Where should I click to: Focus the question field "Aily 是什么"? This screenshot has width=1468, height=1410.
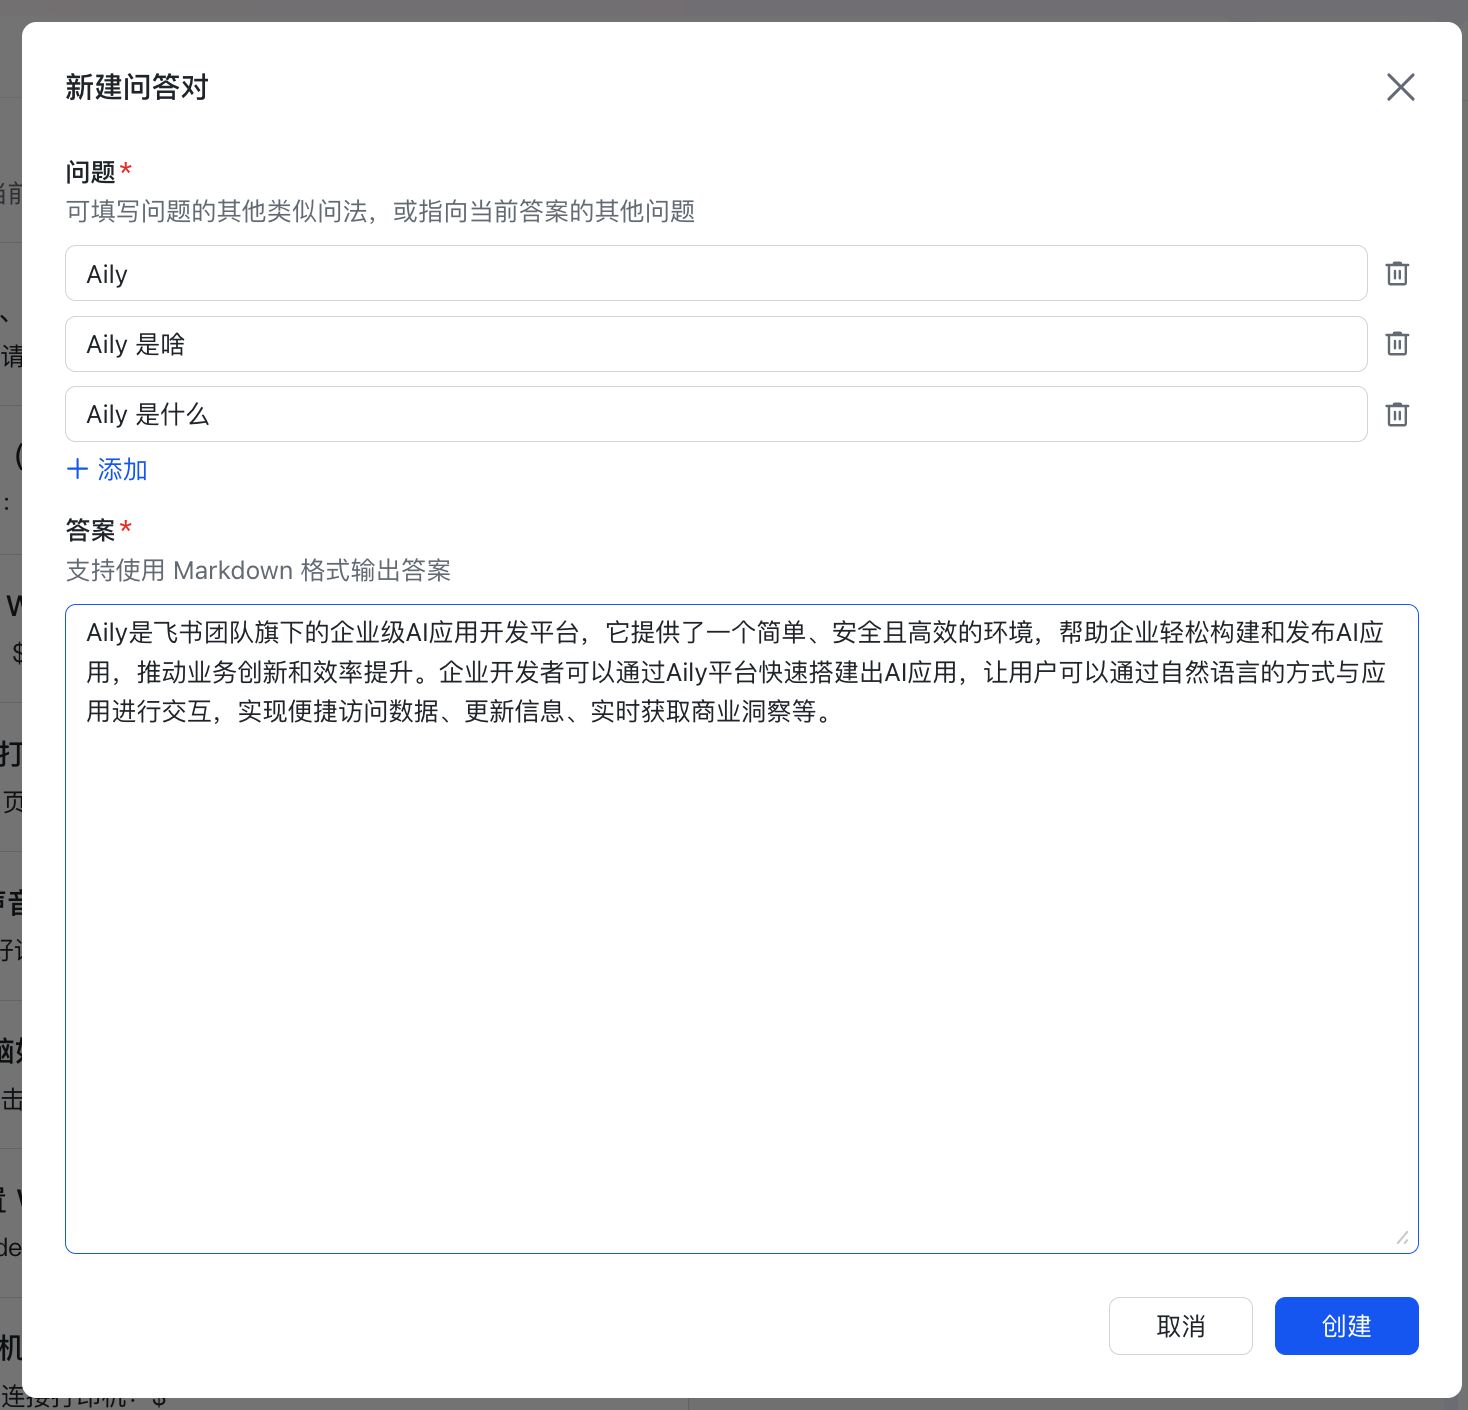(x=716, y=414)
